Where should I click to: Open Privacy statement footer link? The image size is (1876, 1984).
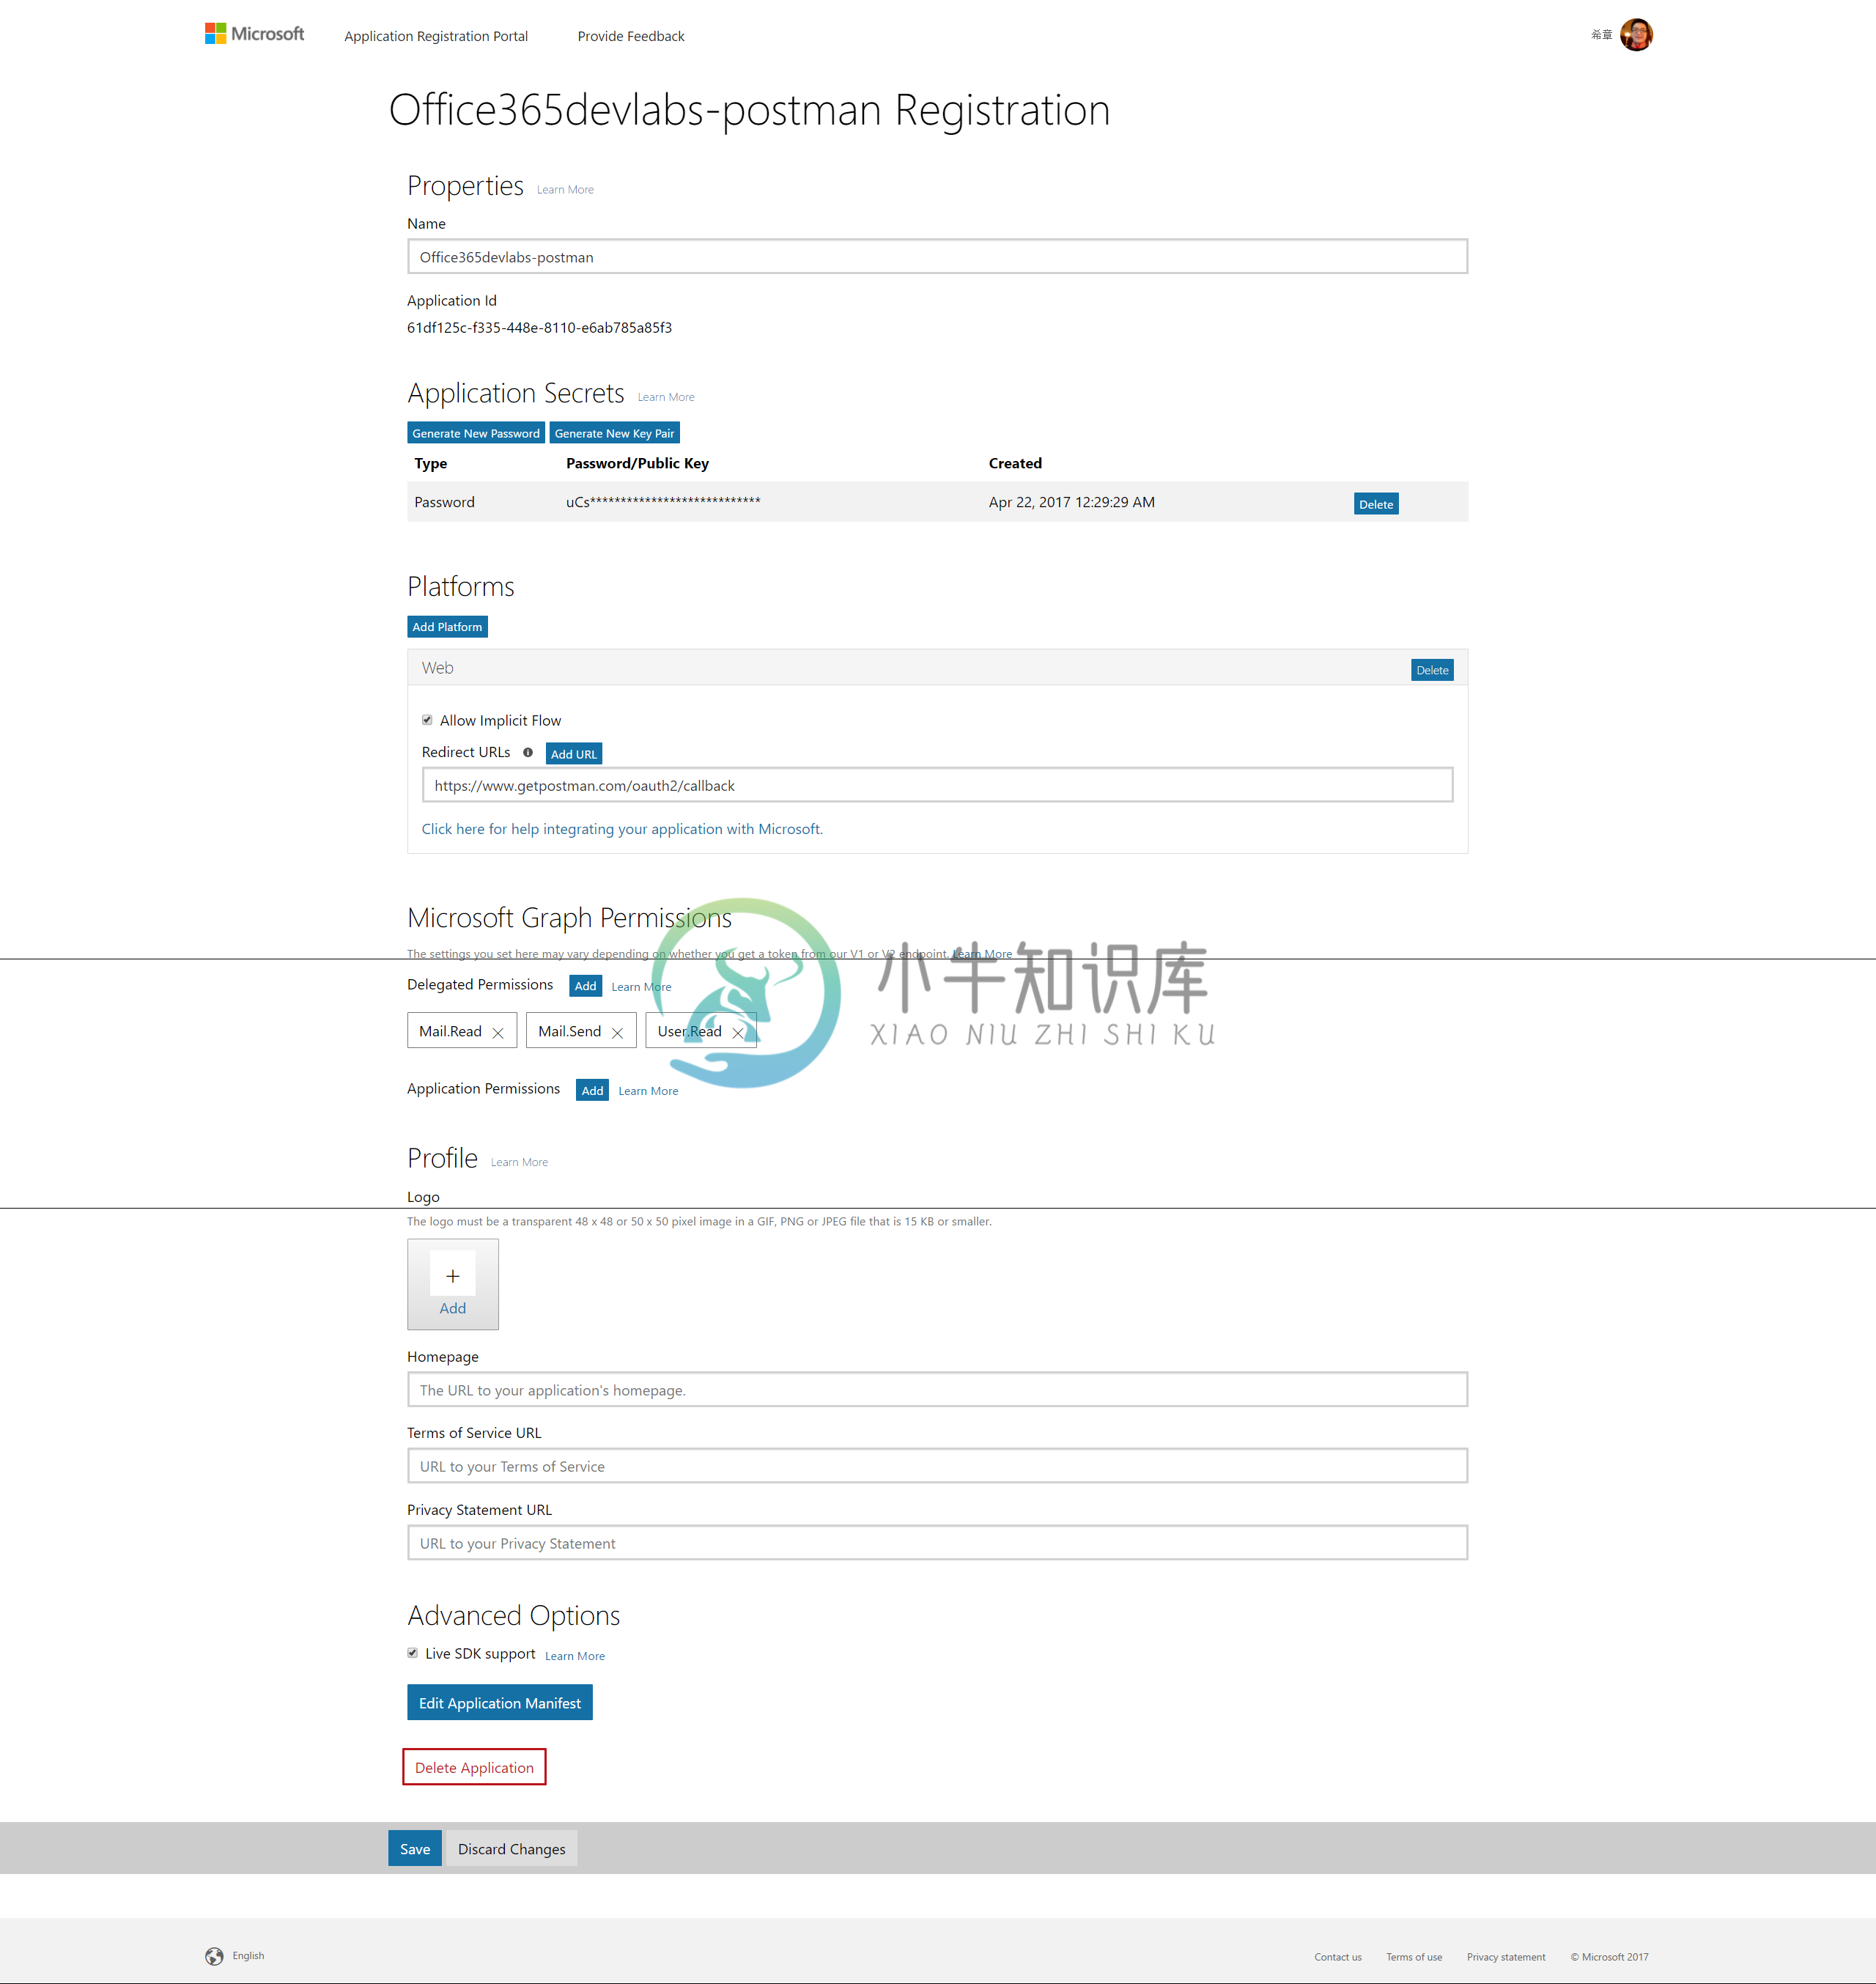point(1505,1957)
